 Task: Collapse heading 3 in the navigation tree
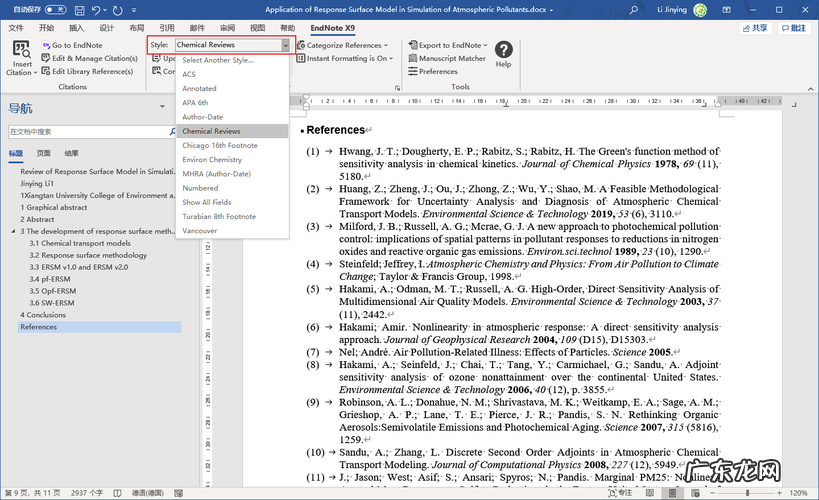[13, 232]
